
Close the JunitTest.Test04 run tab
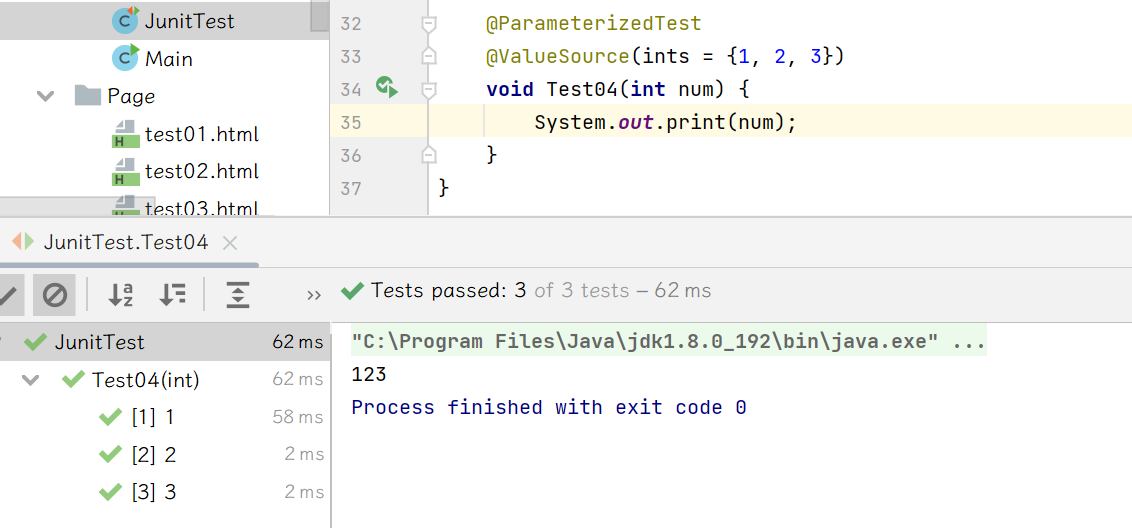230,243
